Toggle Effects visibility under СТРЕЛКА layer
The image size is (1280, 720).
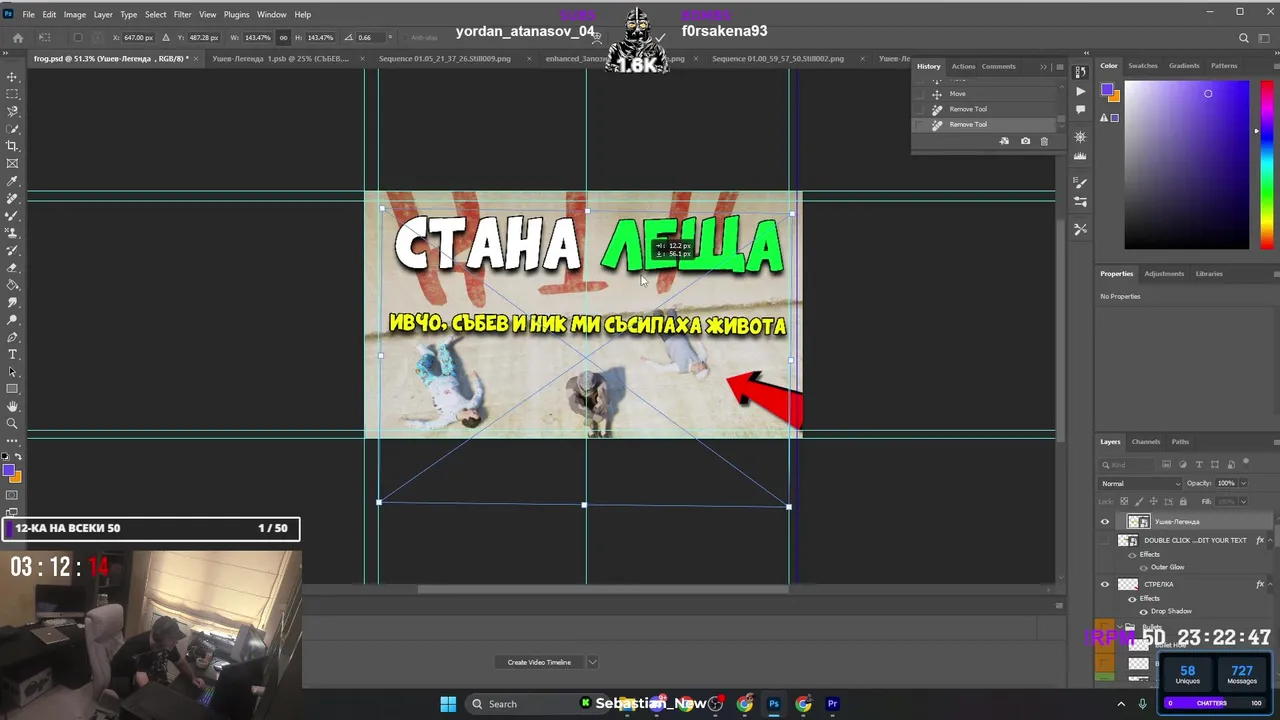[1132, 598]
